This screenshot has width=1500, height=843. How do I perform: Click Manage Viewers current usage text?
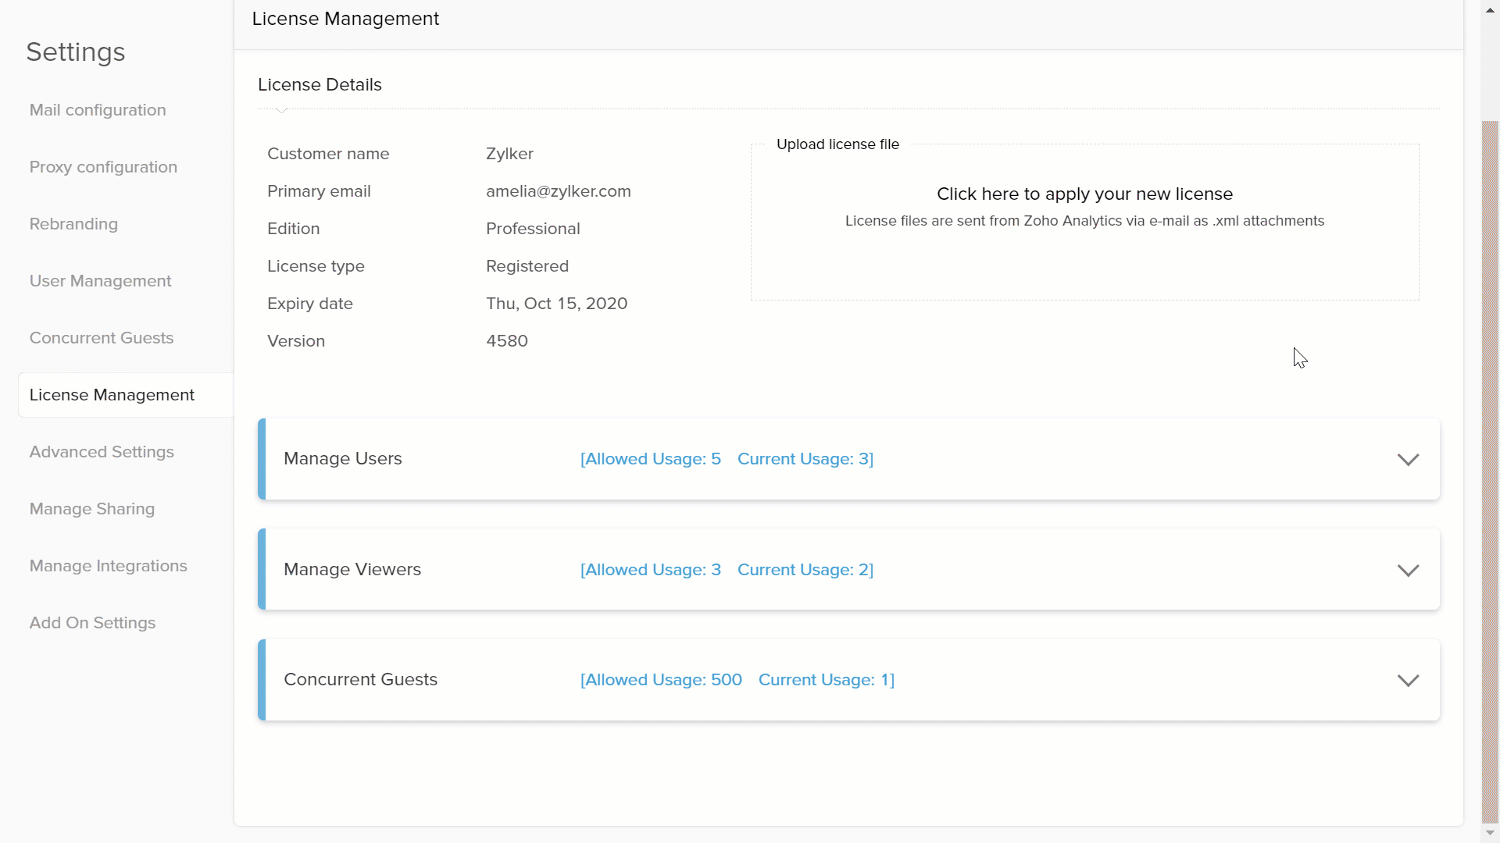(805, 570)
